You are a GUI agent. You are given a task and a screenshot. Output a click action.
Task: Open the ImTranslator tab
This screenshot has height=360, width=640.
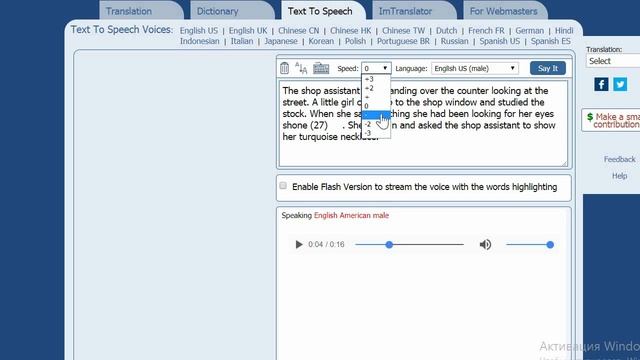tap(414, 11)
